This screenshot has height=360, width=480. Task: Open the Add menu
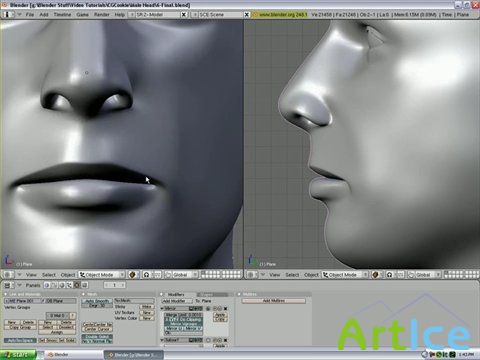44,15
